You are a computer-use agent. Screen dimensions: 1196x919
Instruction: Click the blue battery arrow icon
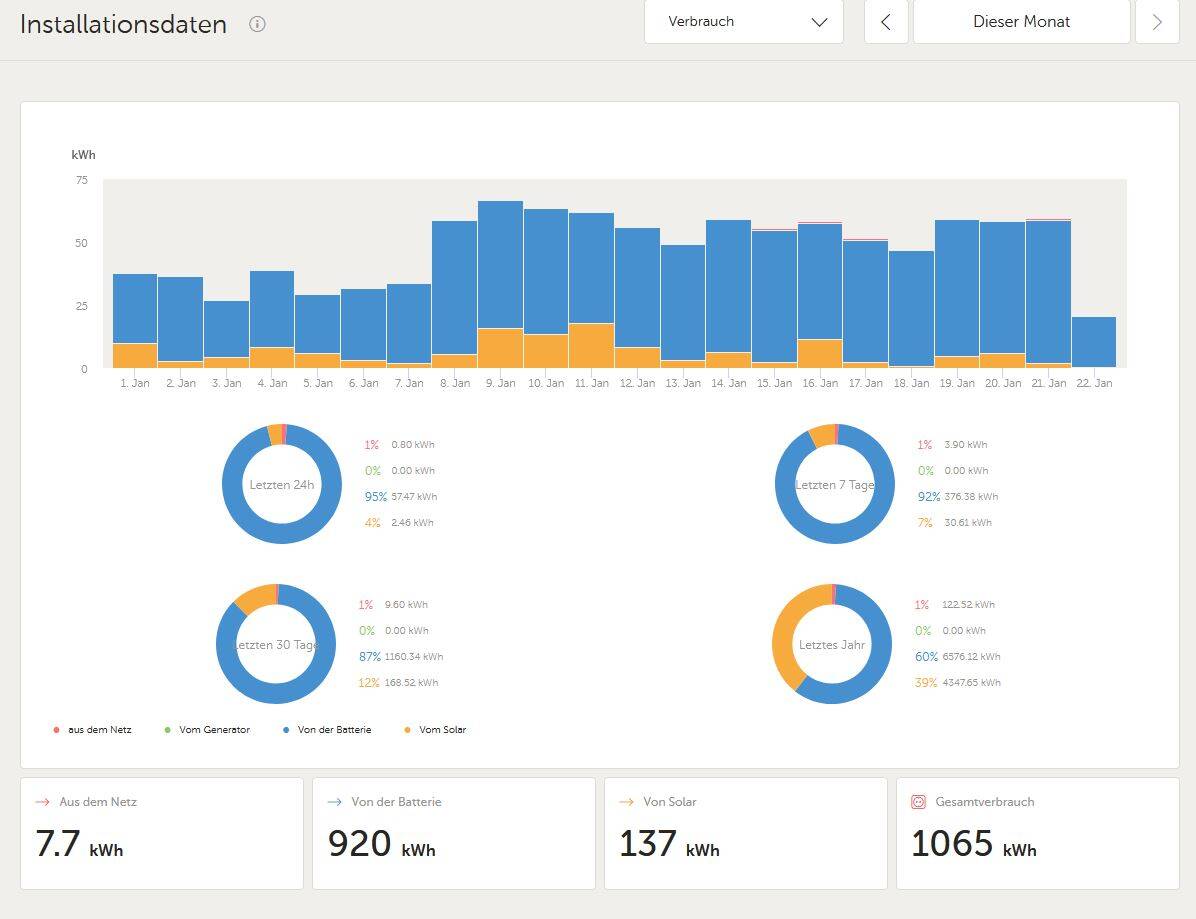pos(334,802)
